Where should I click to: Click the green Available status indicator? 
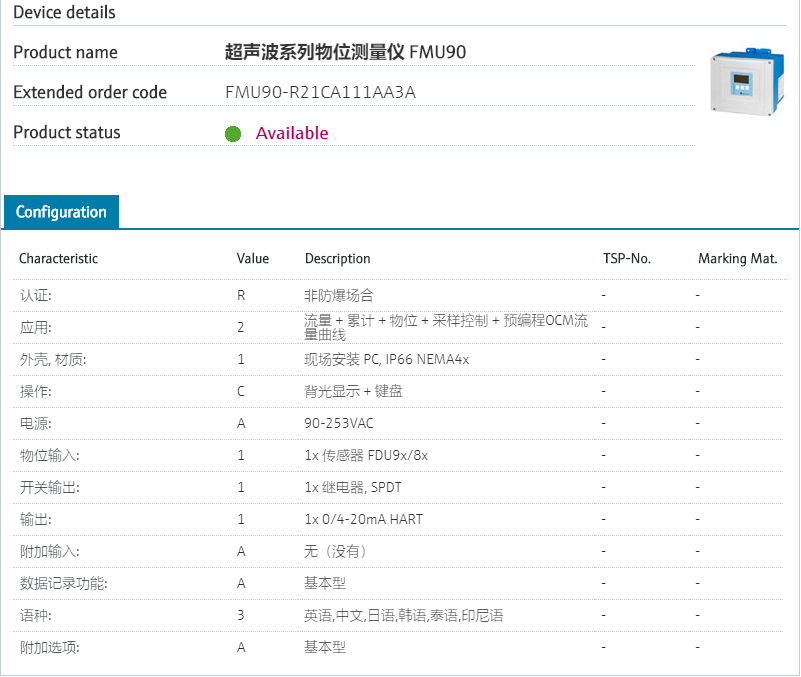233,133
